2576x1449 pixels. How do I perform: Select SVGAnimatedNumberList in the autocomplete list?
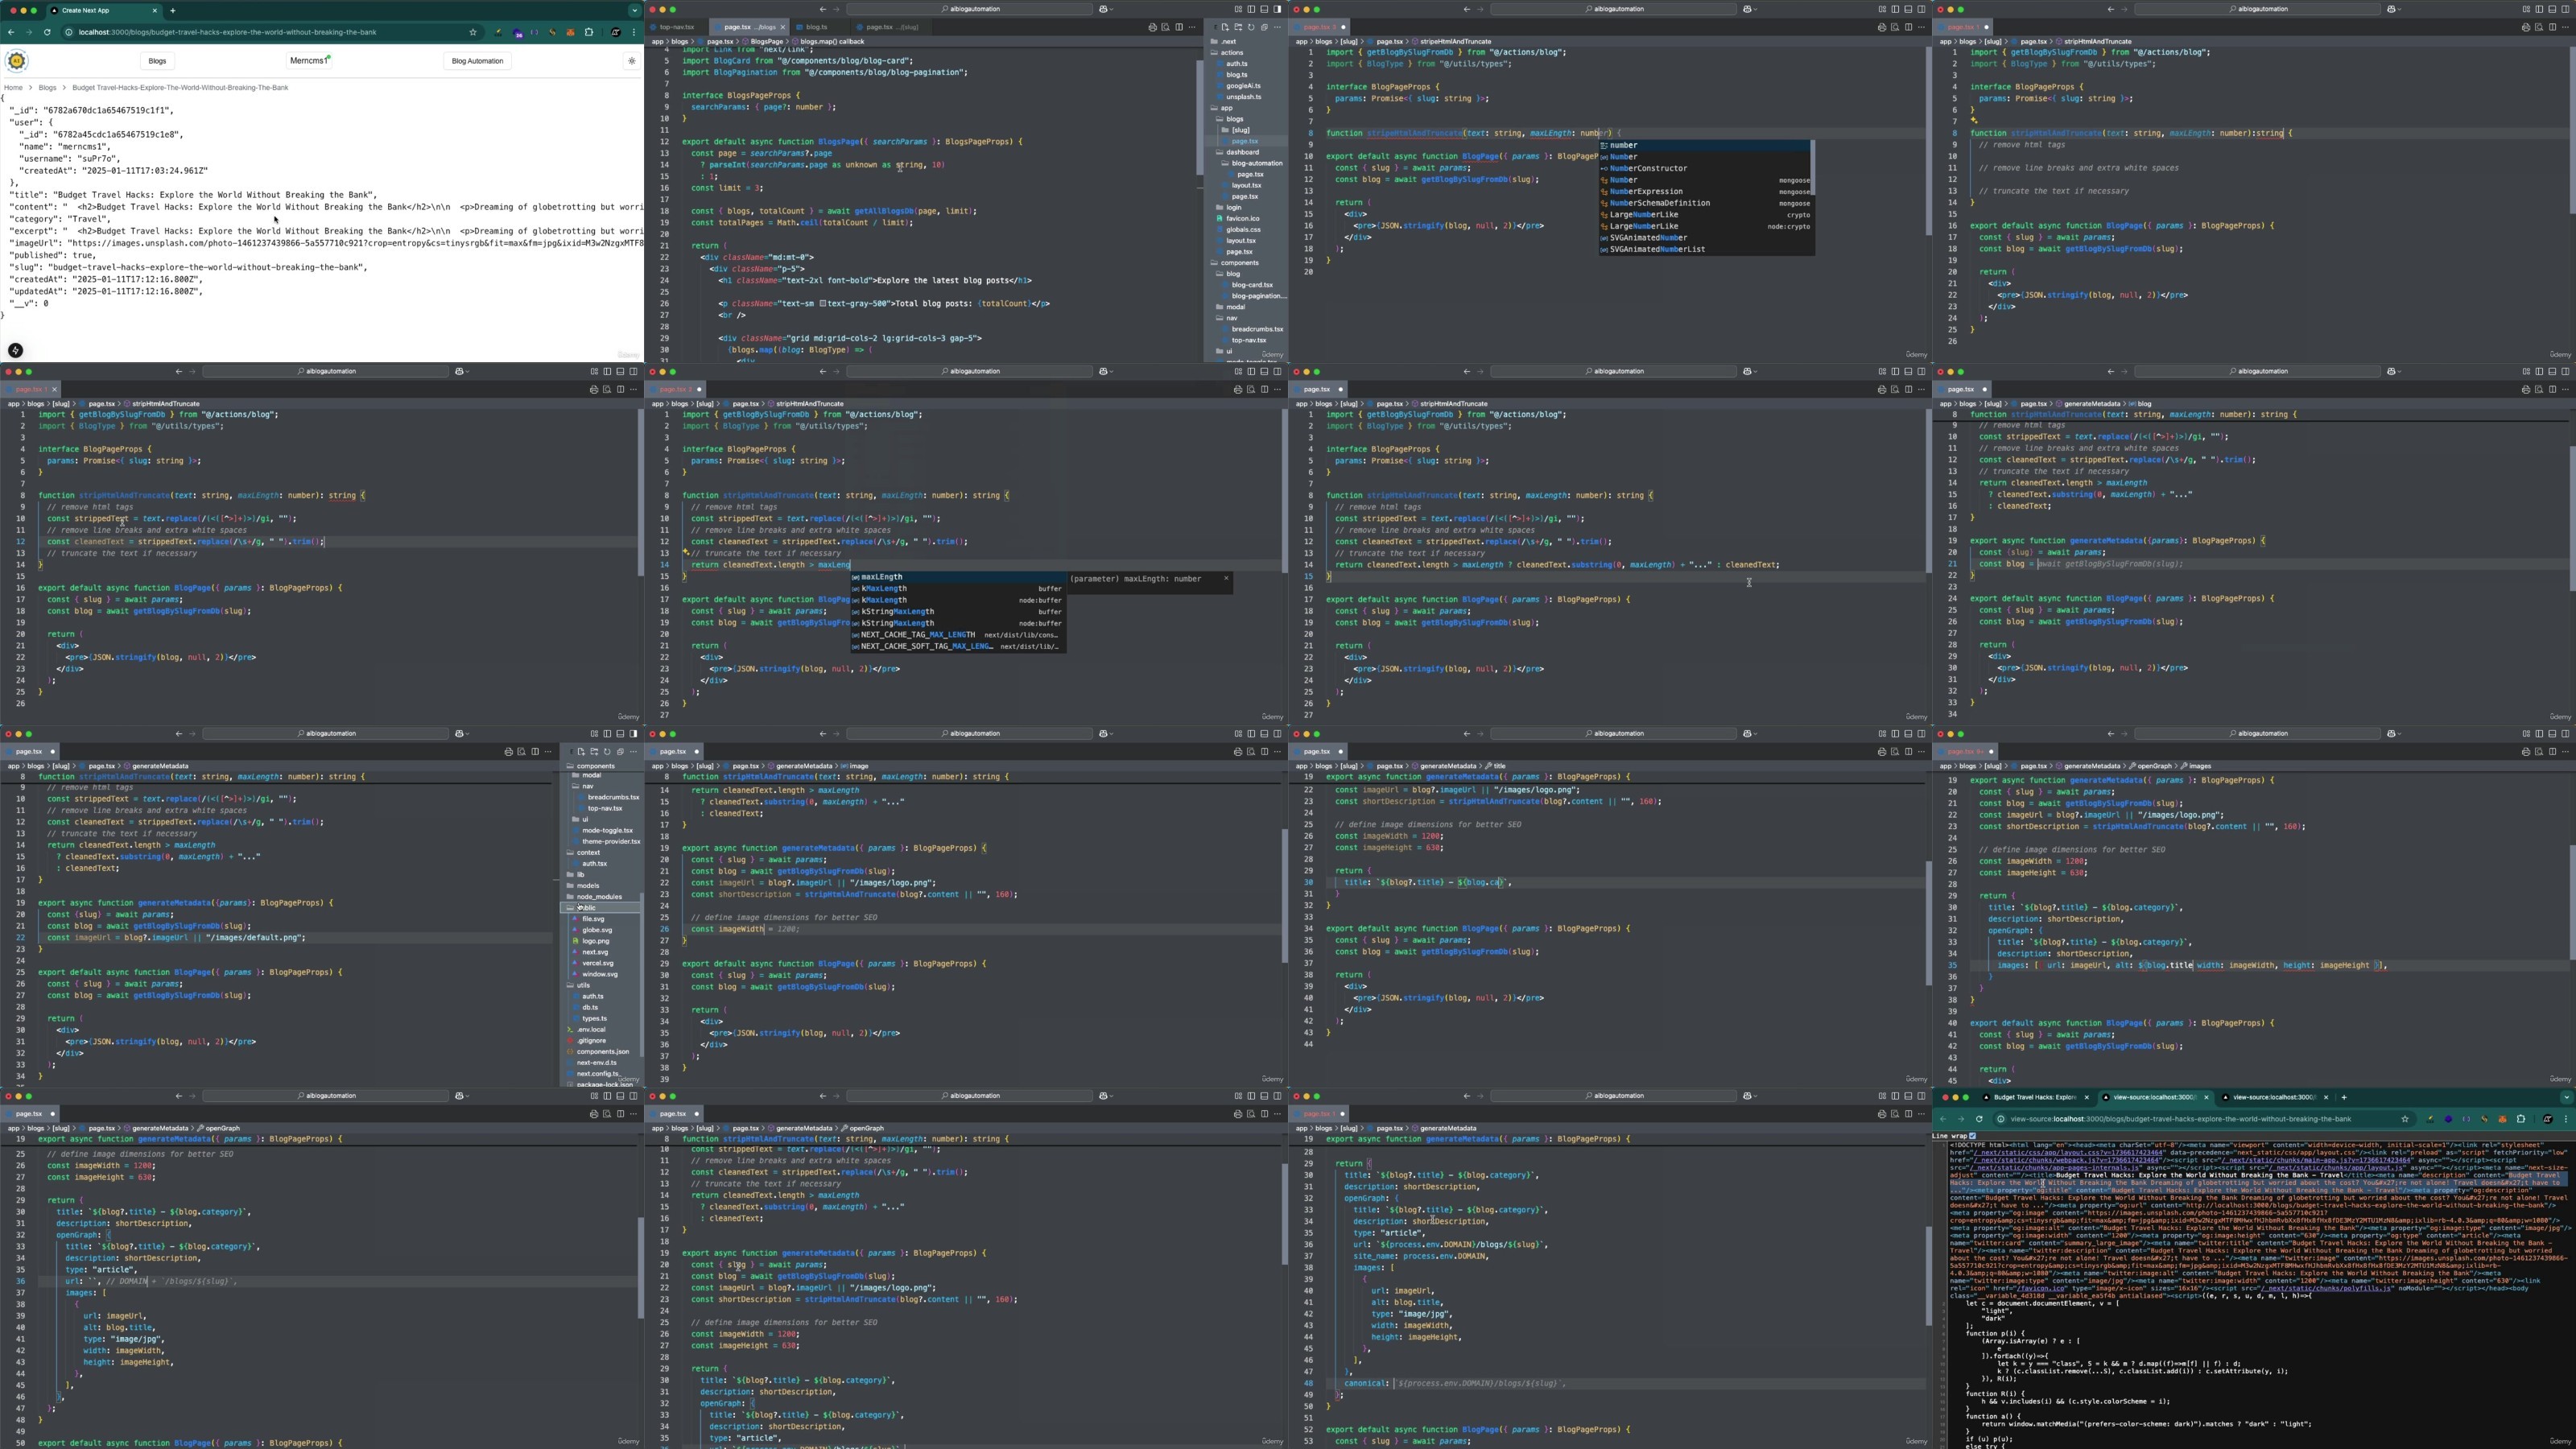tap(1706, 250)
